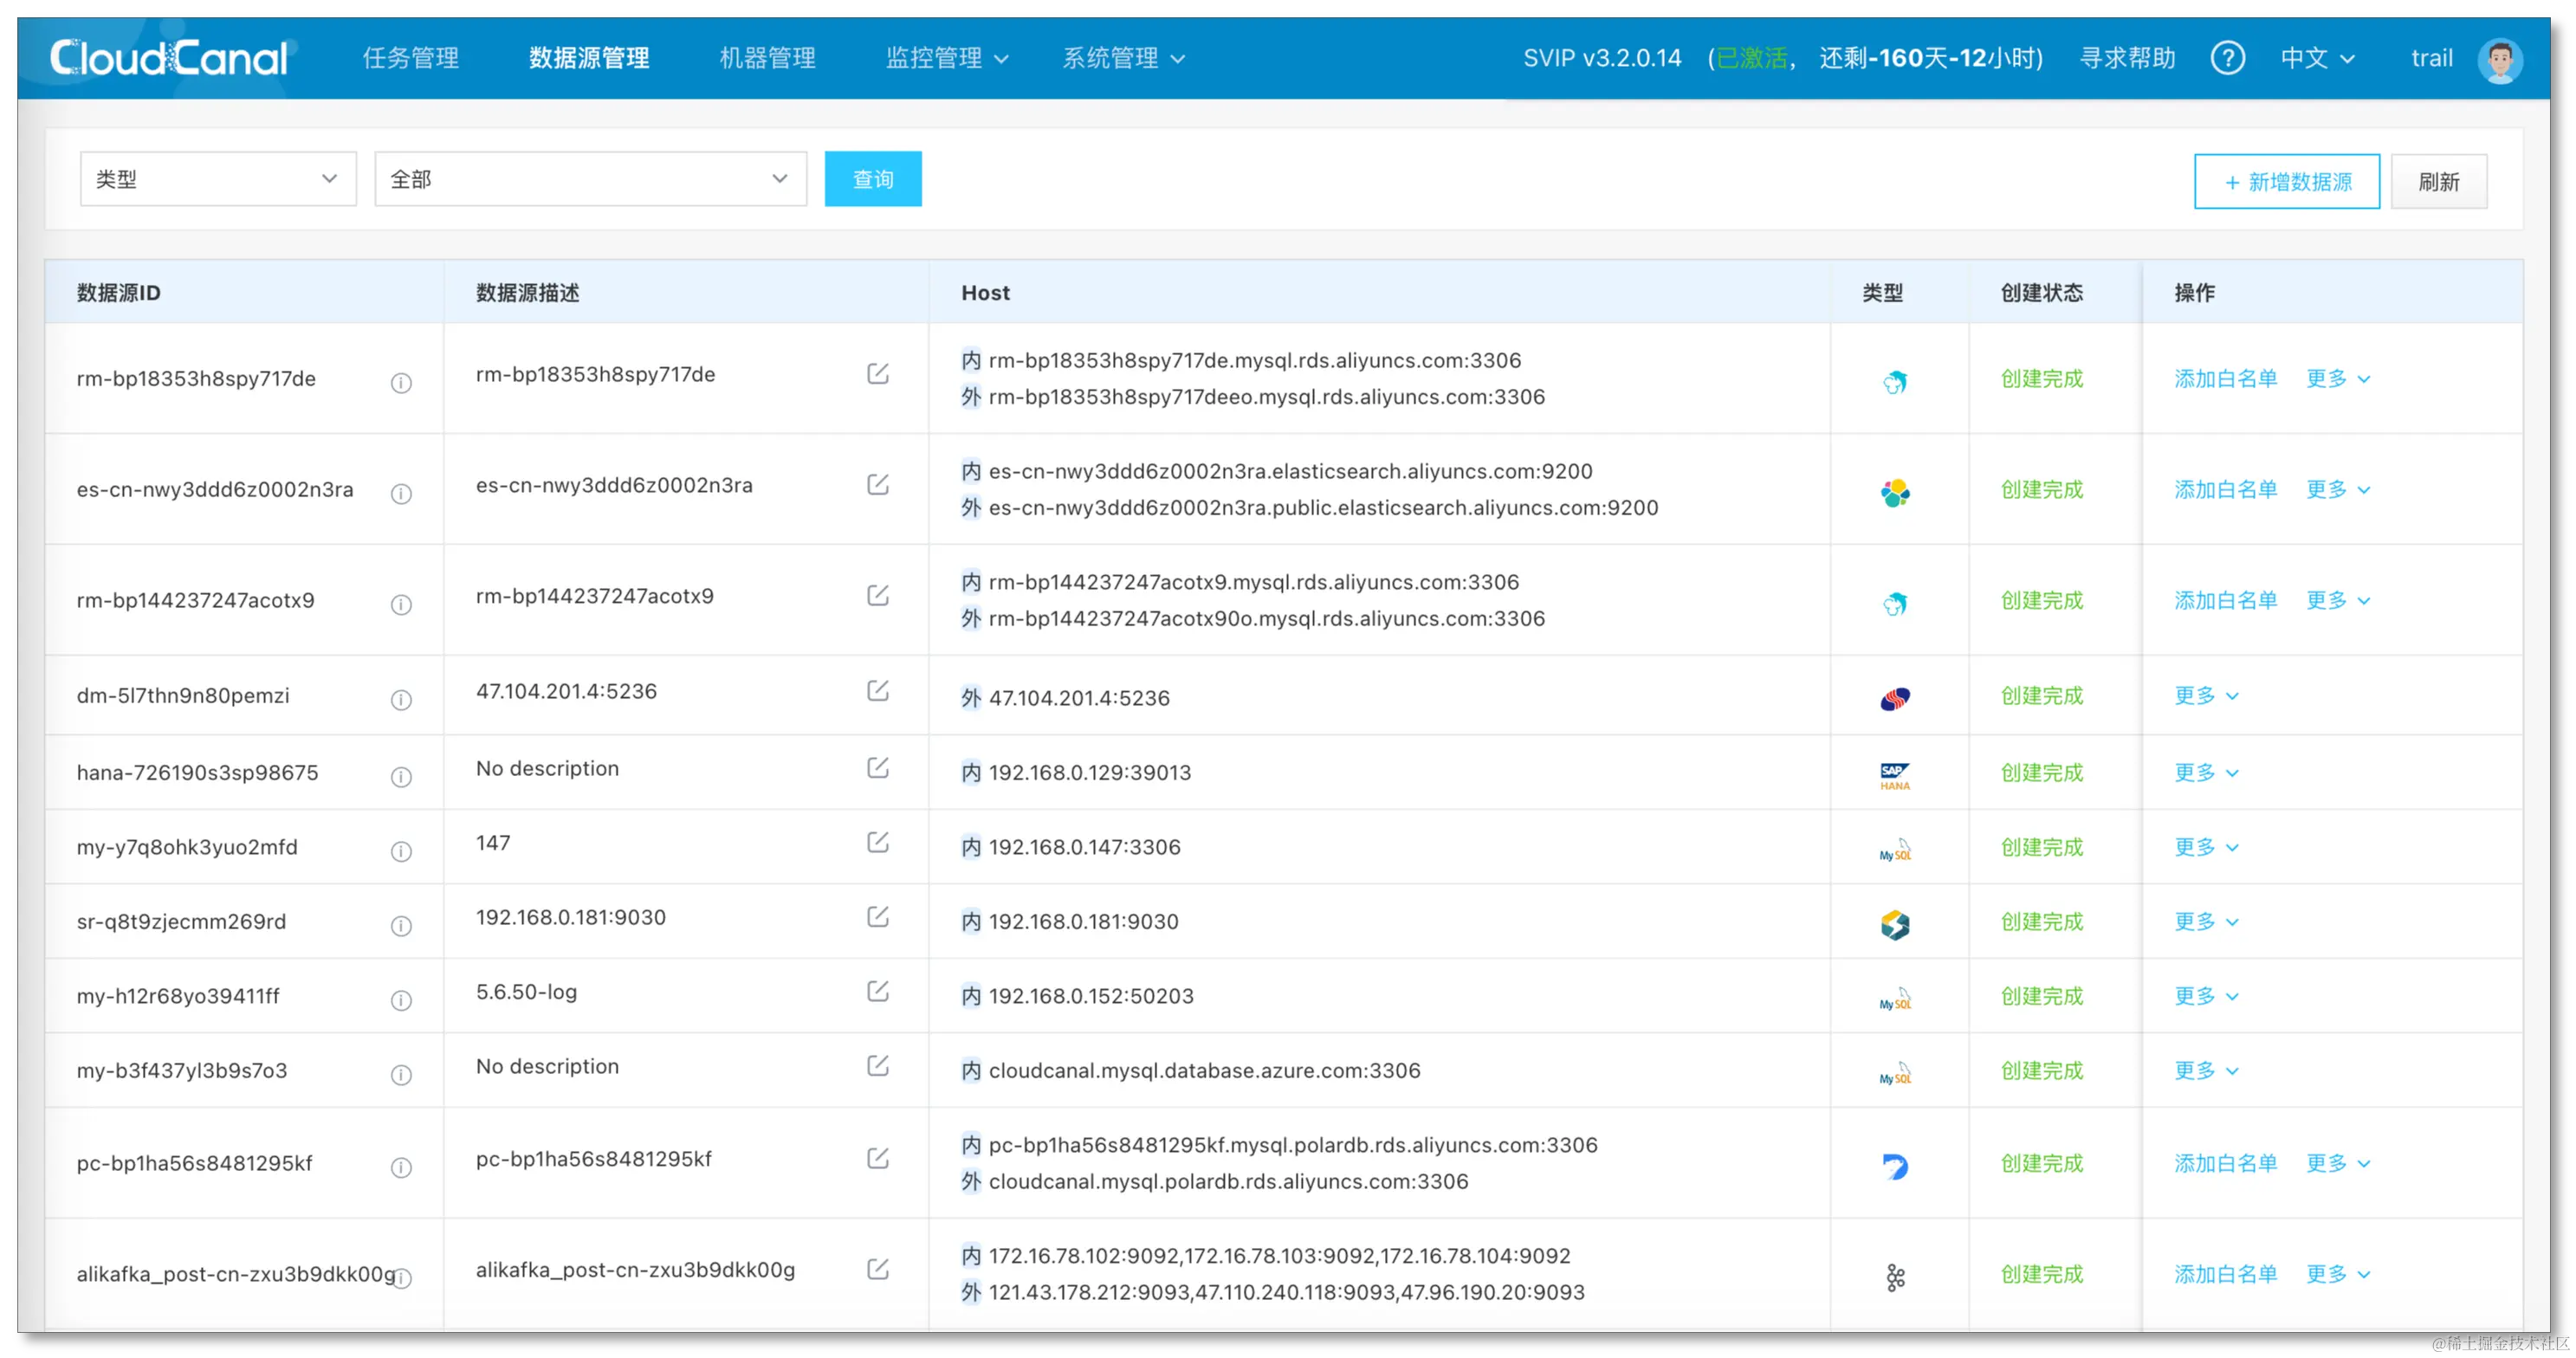2576x1358 pixels.
Task: Expand 更多 for hana-726190s3sp98675 row
Action: click(2205, 772)
